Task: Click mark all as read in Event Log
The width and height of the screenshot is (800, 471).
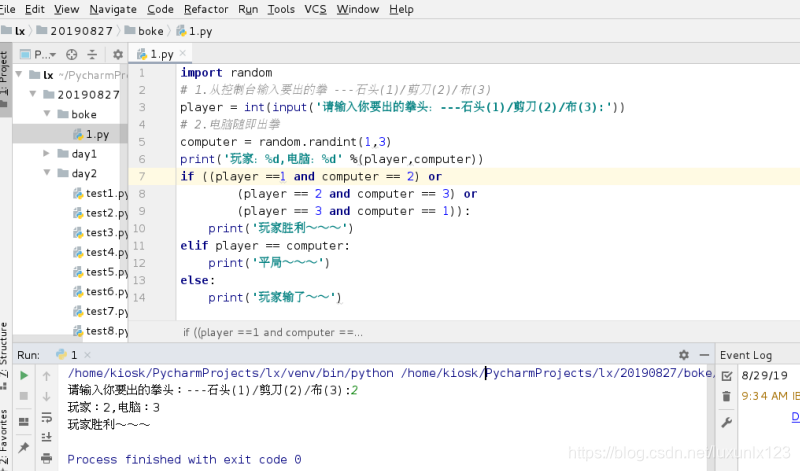Action: (x=727, y=376)
